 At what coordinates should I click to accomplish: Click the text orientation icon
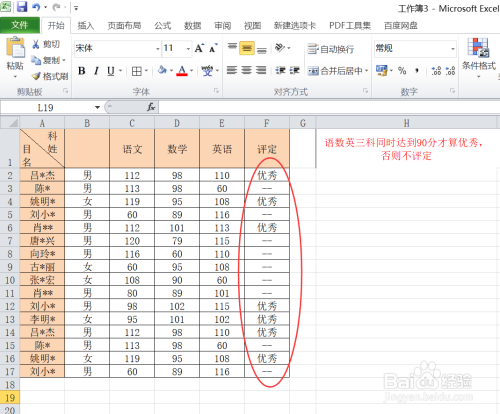[280, 48]
